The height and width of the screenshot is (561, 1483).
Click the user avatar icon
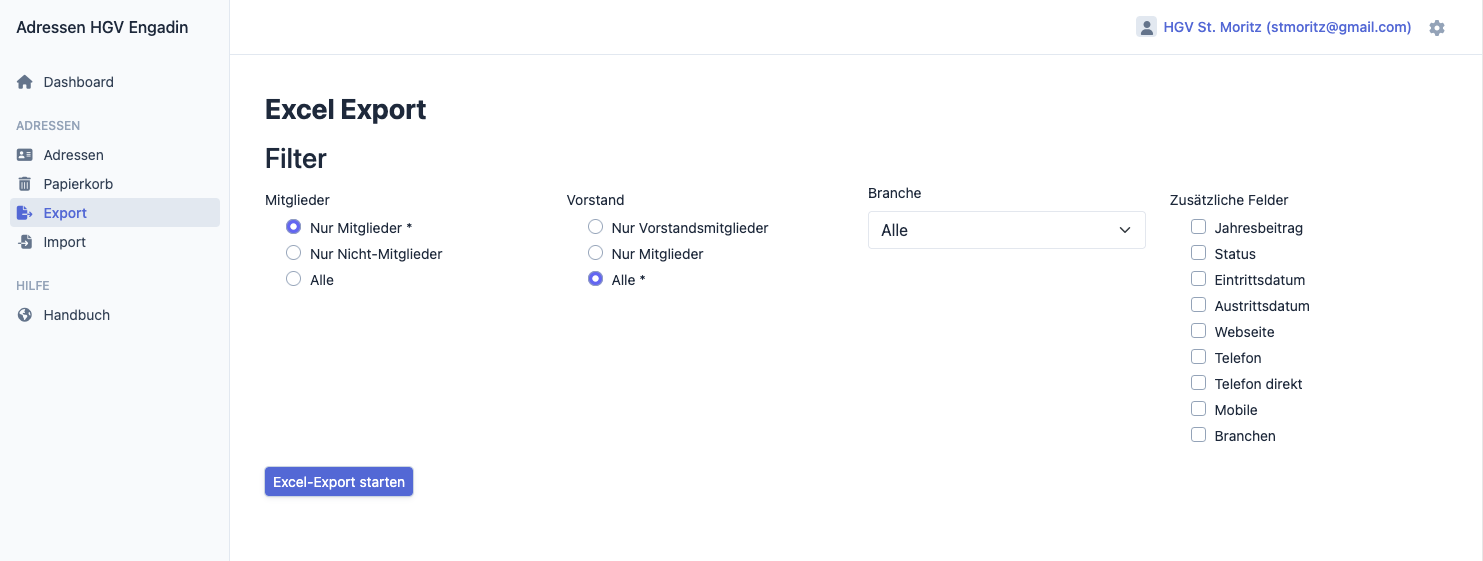point(1146,27)
